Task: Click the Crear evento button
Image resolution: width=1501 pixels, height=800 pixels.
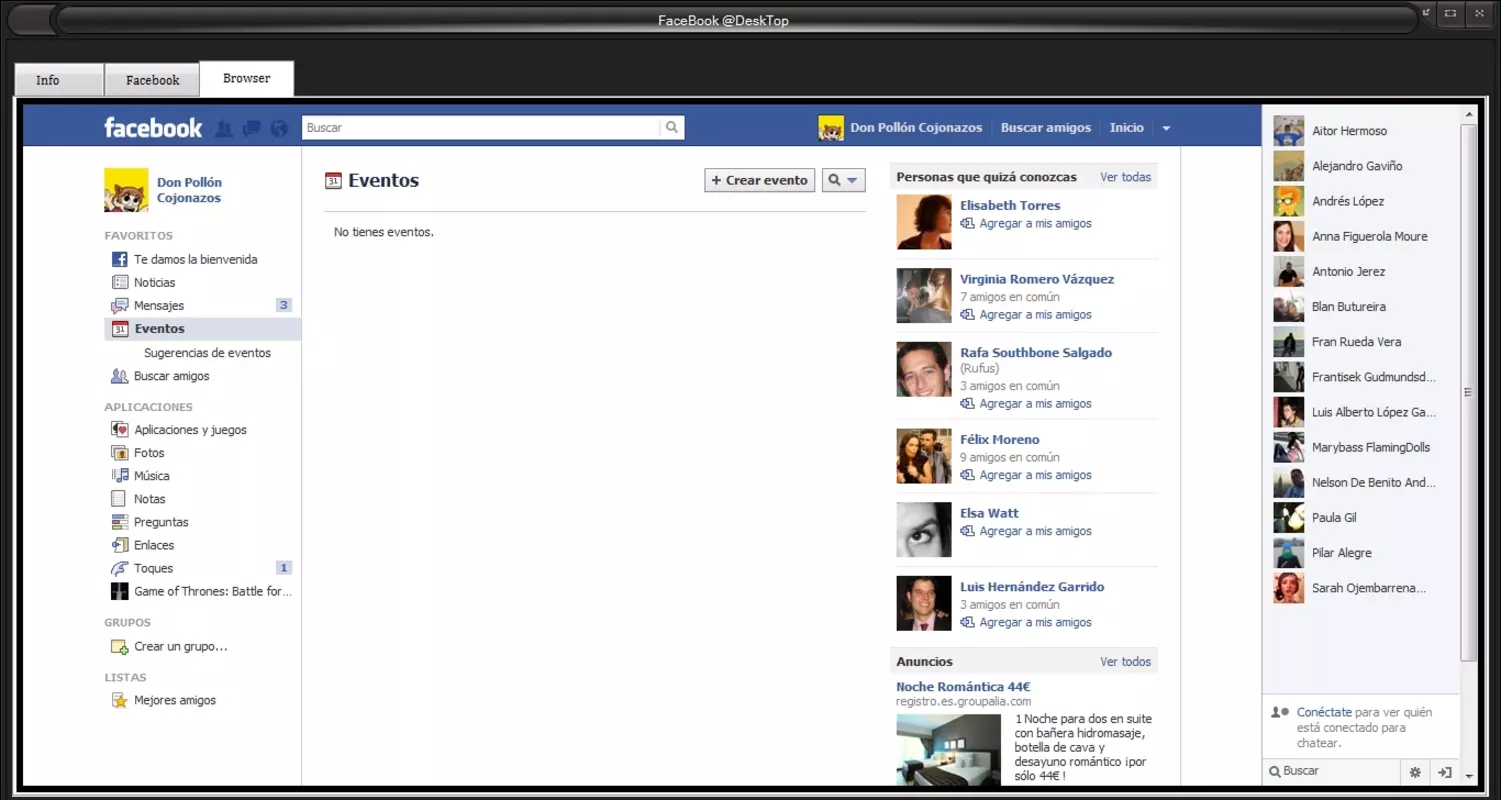Action: [760, 181]
